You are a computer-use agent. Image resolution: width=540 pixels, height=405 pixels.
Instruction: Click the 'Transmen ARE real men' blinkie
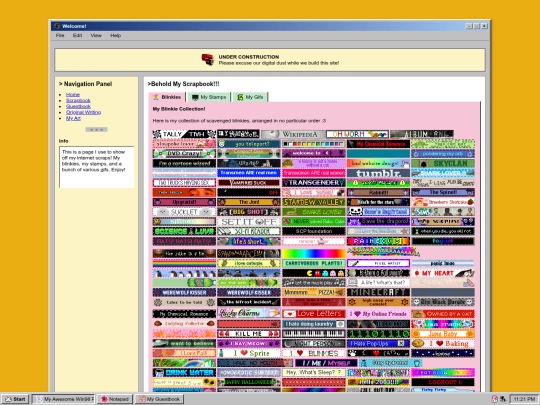(249, 173)
